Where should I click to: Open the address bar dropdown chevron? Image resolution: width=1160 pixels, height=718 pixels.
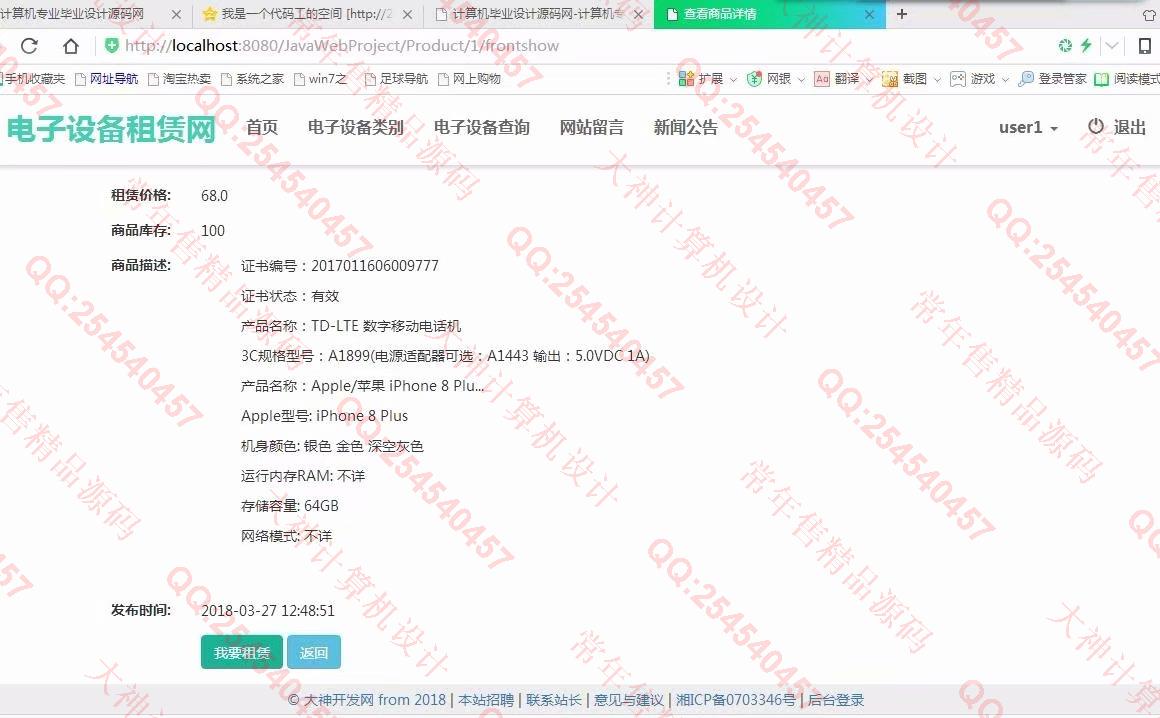pyautogui.click(x=1111, y=46)
